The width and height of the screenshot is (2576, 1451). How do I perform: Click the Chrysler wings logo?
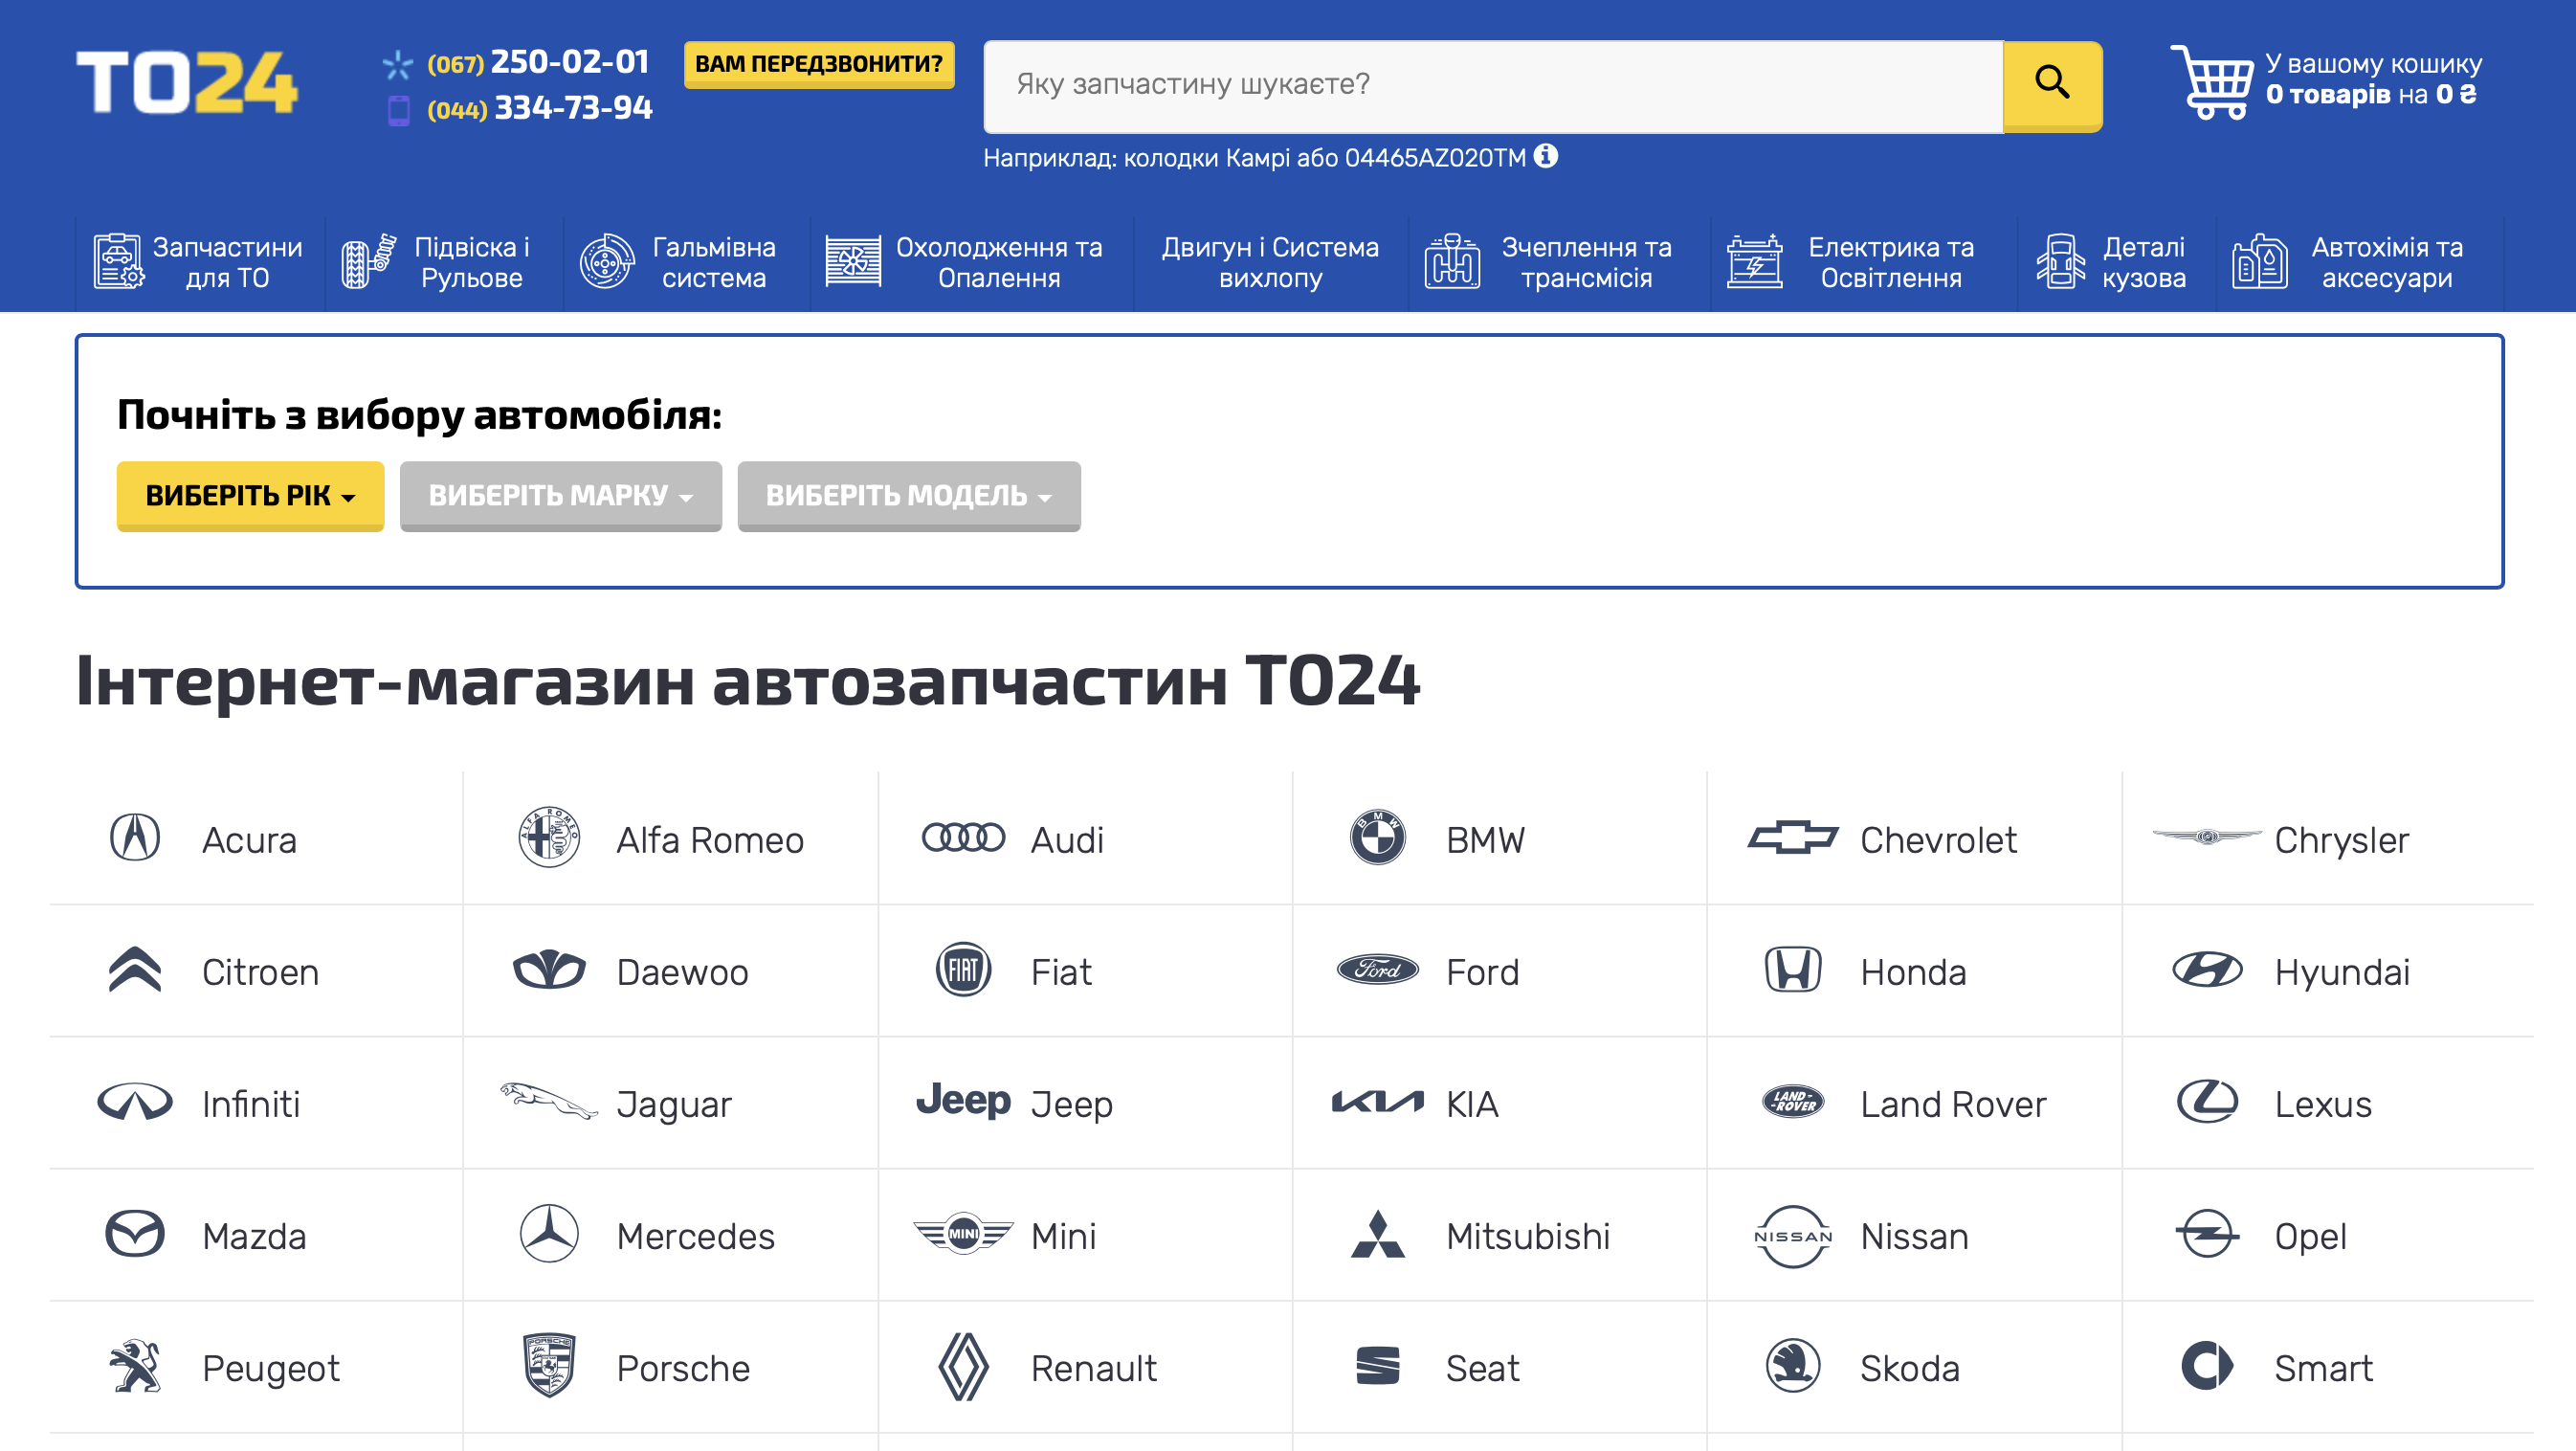[2206, 837]
